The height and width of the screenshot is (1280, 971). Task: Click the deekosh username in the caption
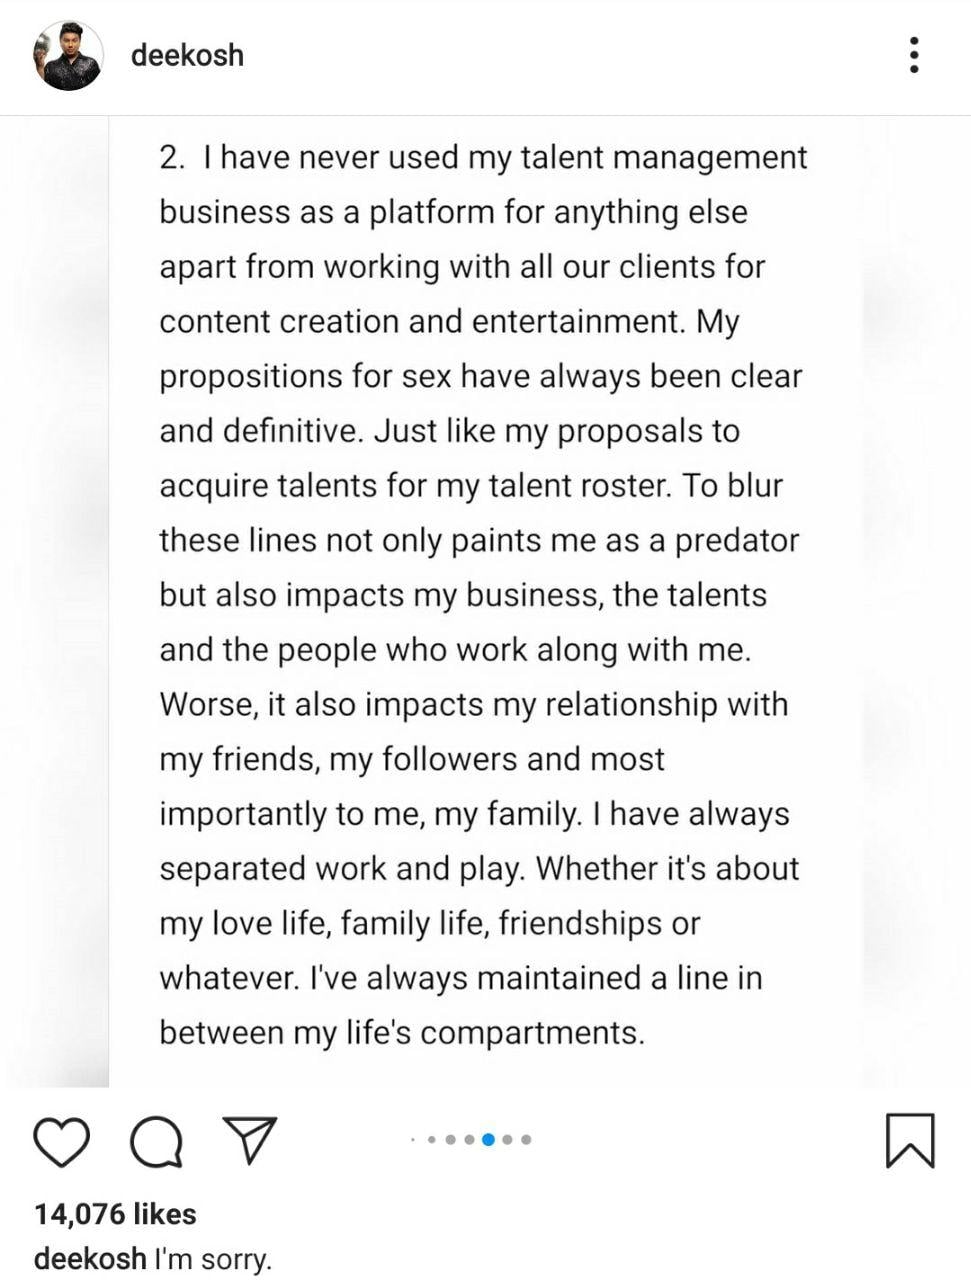90,1258
